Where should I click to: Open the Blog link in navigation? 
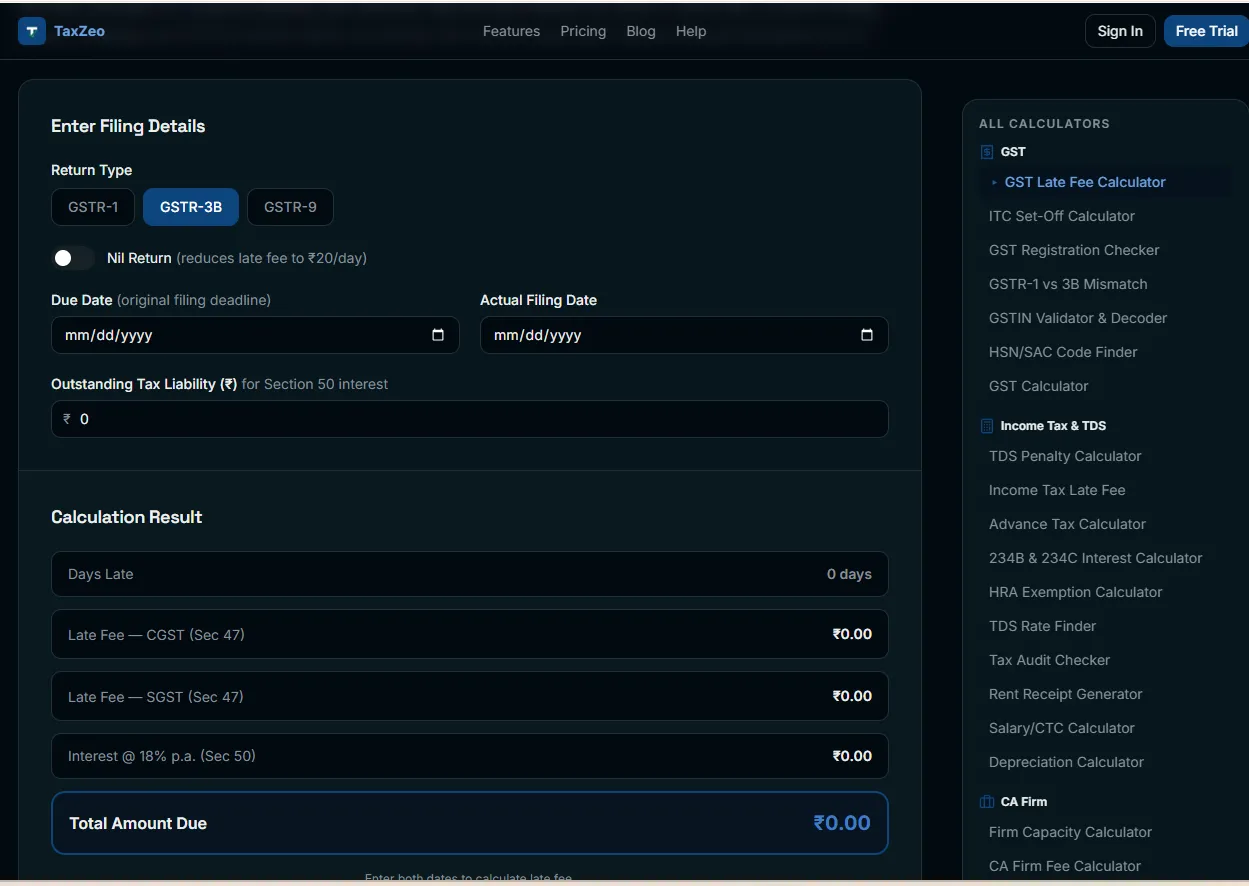pos(641,31)
